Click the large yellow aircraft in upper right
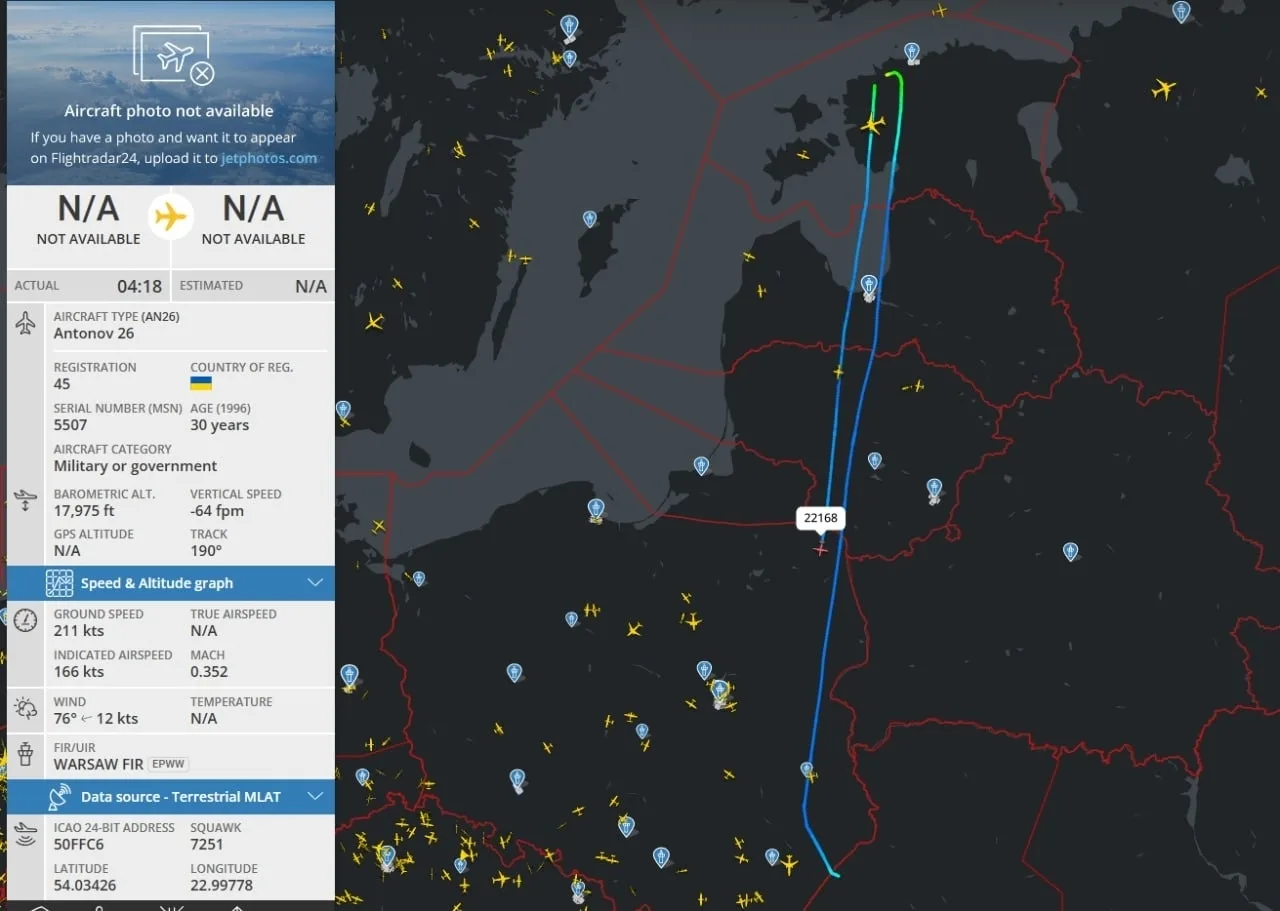The image size is (1280, 911). point(1164,88)
